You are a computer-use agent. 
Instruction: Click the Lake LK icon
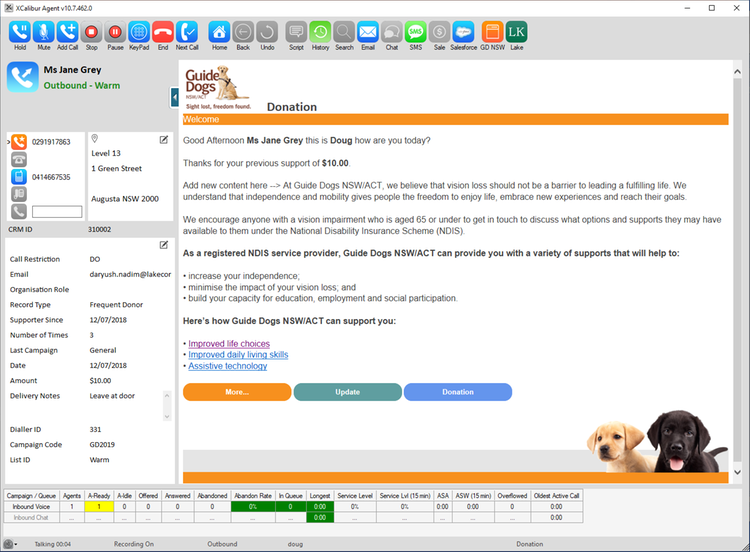pos(517,33)
